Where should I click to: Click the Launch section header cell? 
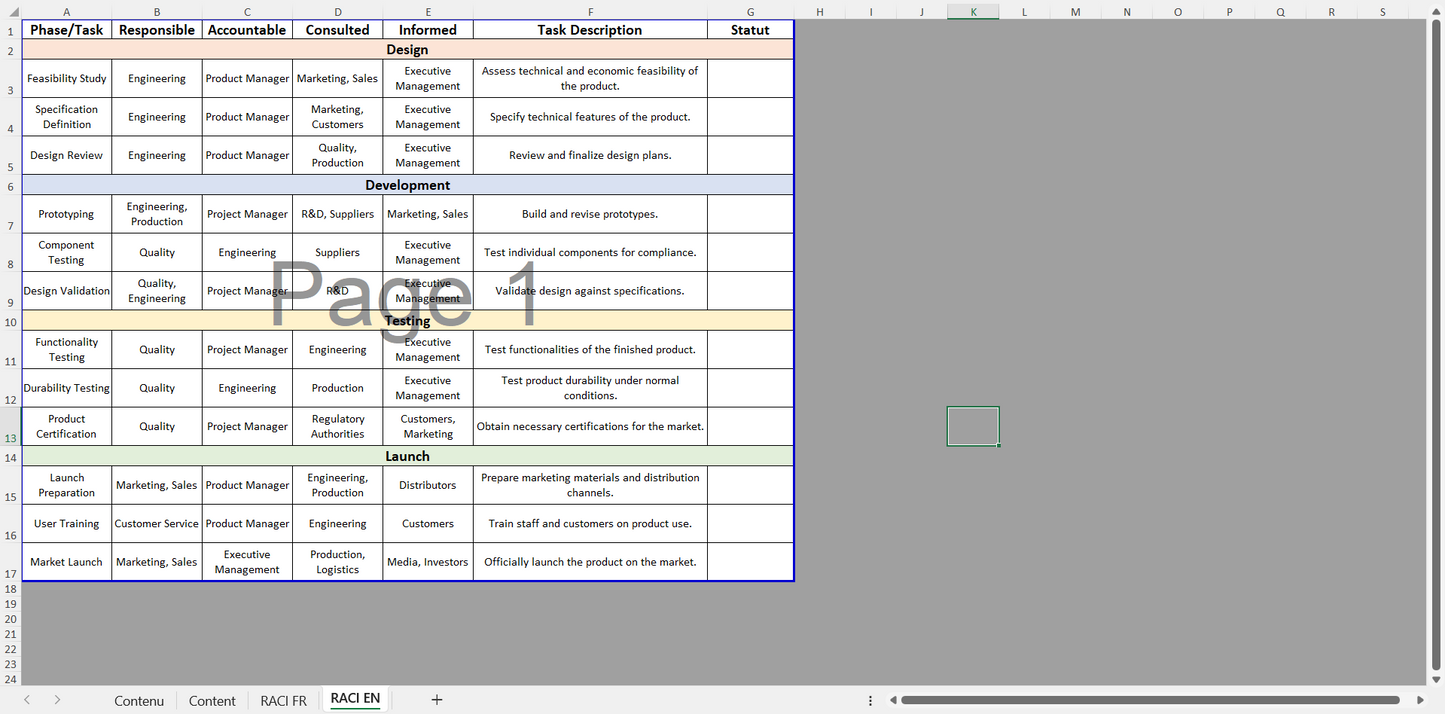[x=408, y=455]
